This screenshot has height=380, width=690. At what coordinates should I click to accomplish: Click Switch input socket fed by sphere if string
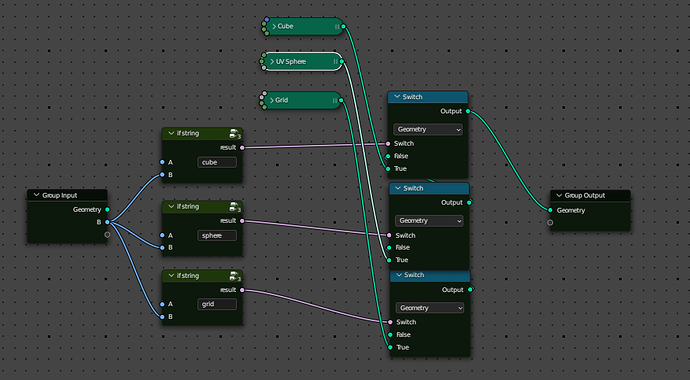click(389, 235)
